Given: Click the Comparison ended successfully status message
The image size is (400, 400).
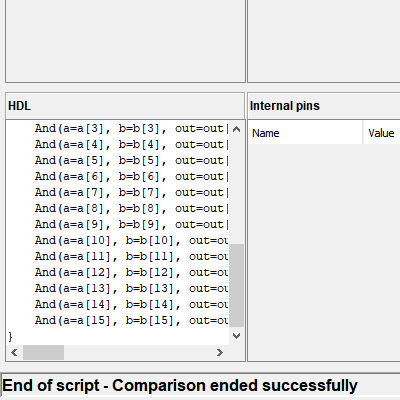Looking at the screenshot, I should (x=235, y=386).
